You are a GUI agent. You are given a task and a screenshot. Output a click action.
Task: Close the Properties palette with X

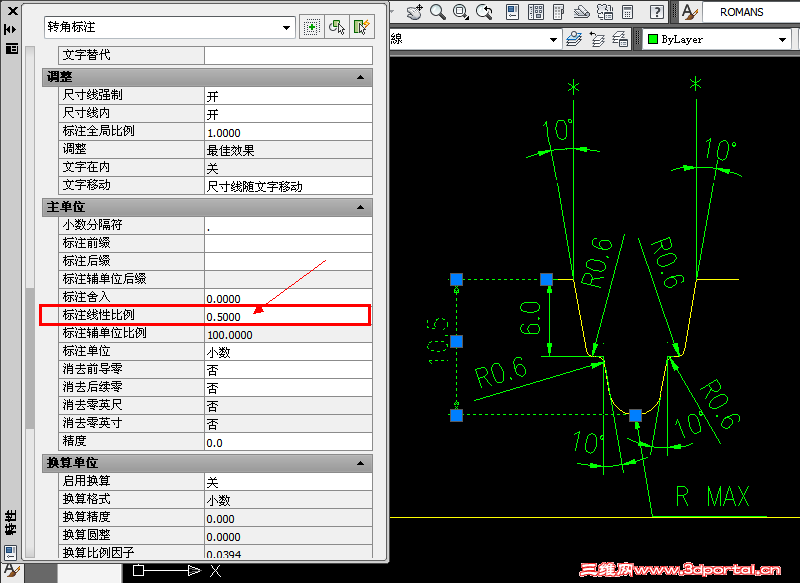[x=12, y=11]
